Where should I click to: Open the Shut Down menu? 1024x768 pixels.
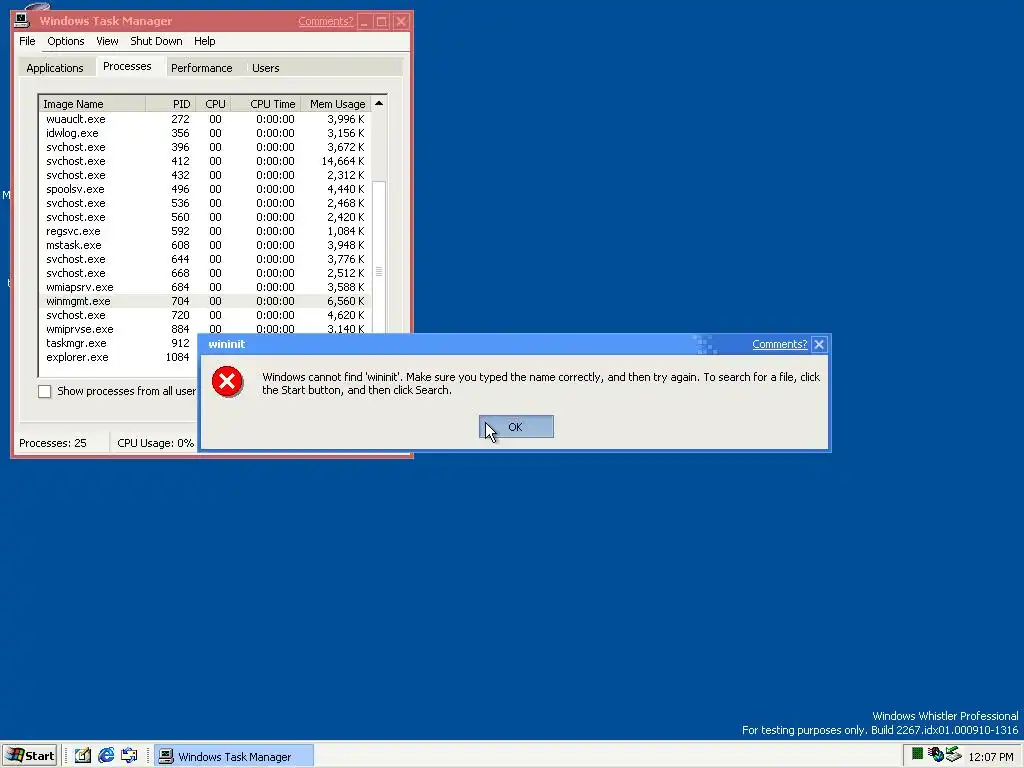tap(156, 41)
